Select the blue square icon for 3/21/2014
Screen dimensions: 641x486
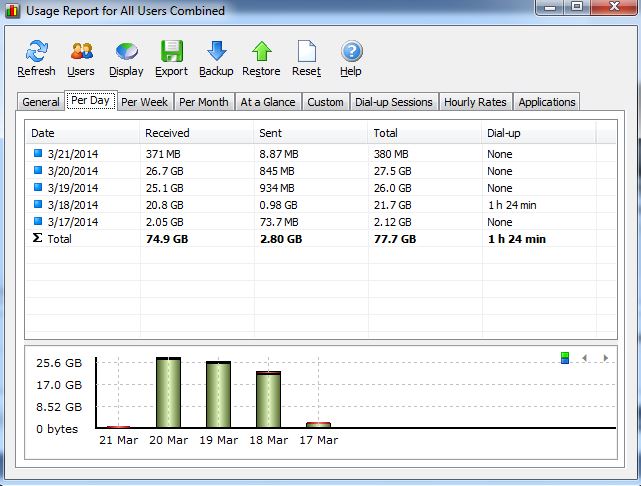pyautogui.click(x=38, y=153)
